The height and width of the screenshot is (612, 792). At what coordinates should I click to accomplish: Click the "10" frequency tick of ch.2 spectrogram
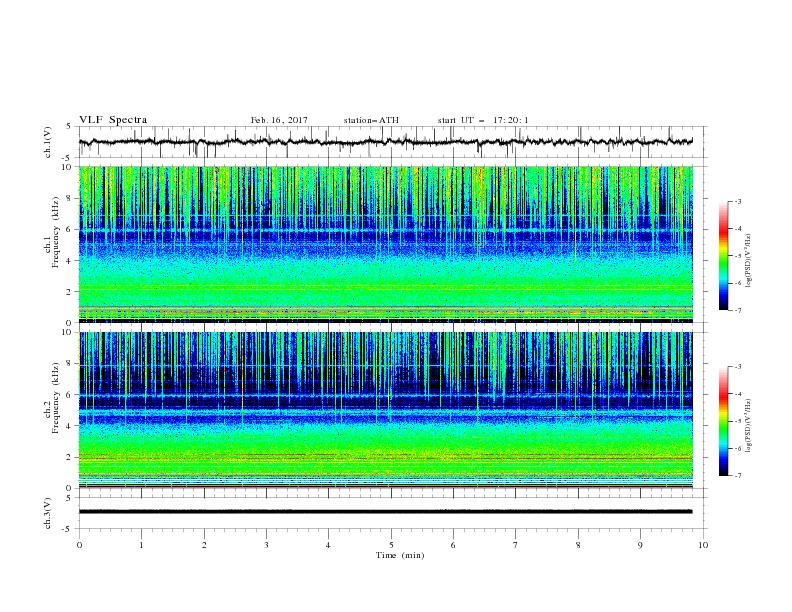[68, 332]
